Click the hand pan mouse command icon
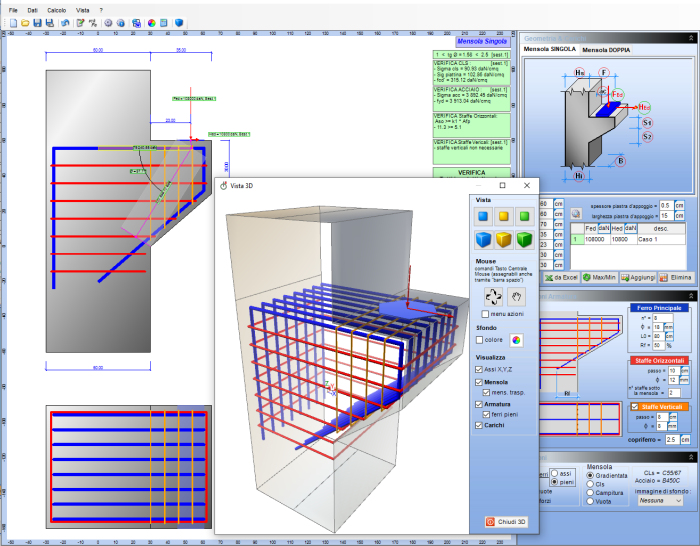The height and width of the screenshot is (546, 700). click(x=517, y=296)
